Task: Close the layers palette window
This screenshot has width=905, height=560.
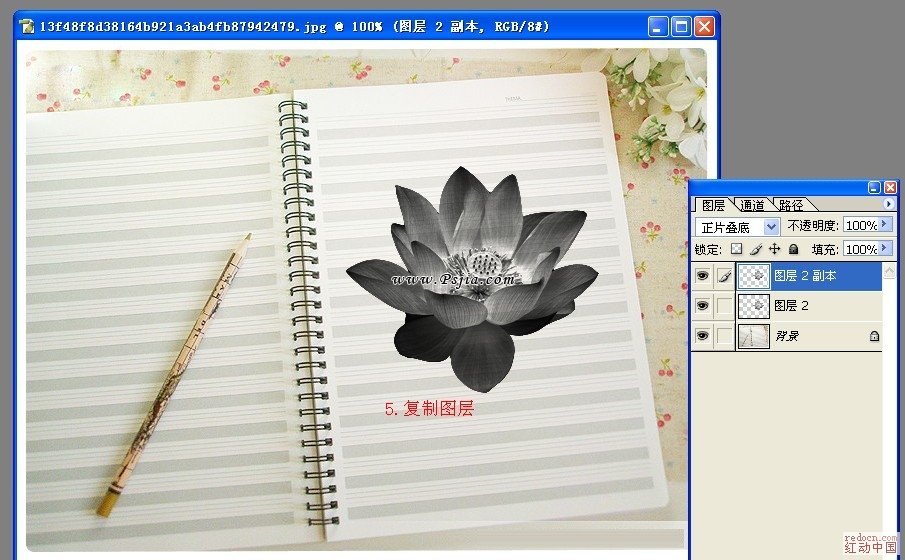Action: click(x=890, y=187)
